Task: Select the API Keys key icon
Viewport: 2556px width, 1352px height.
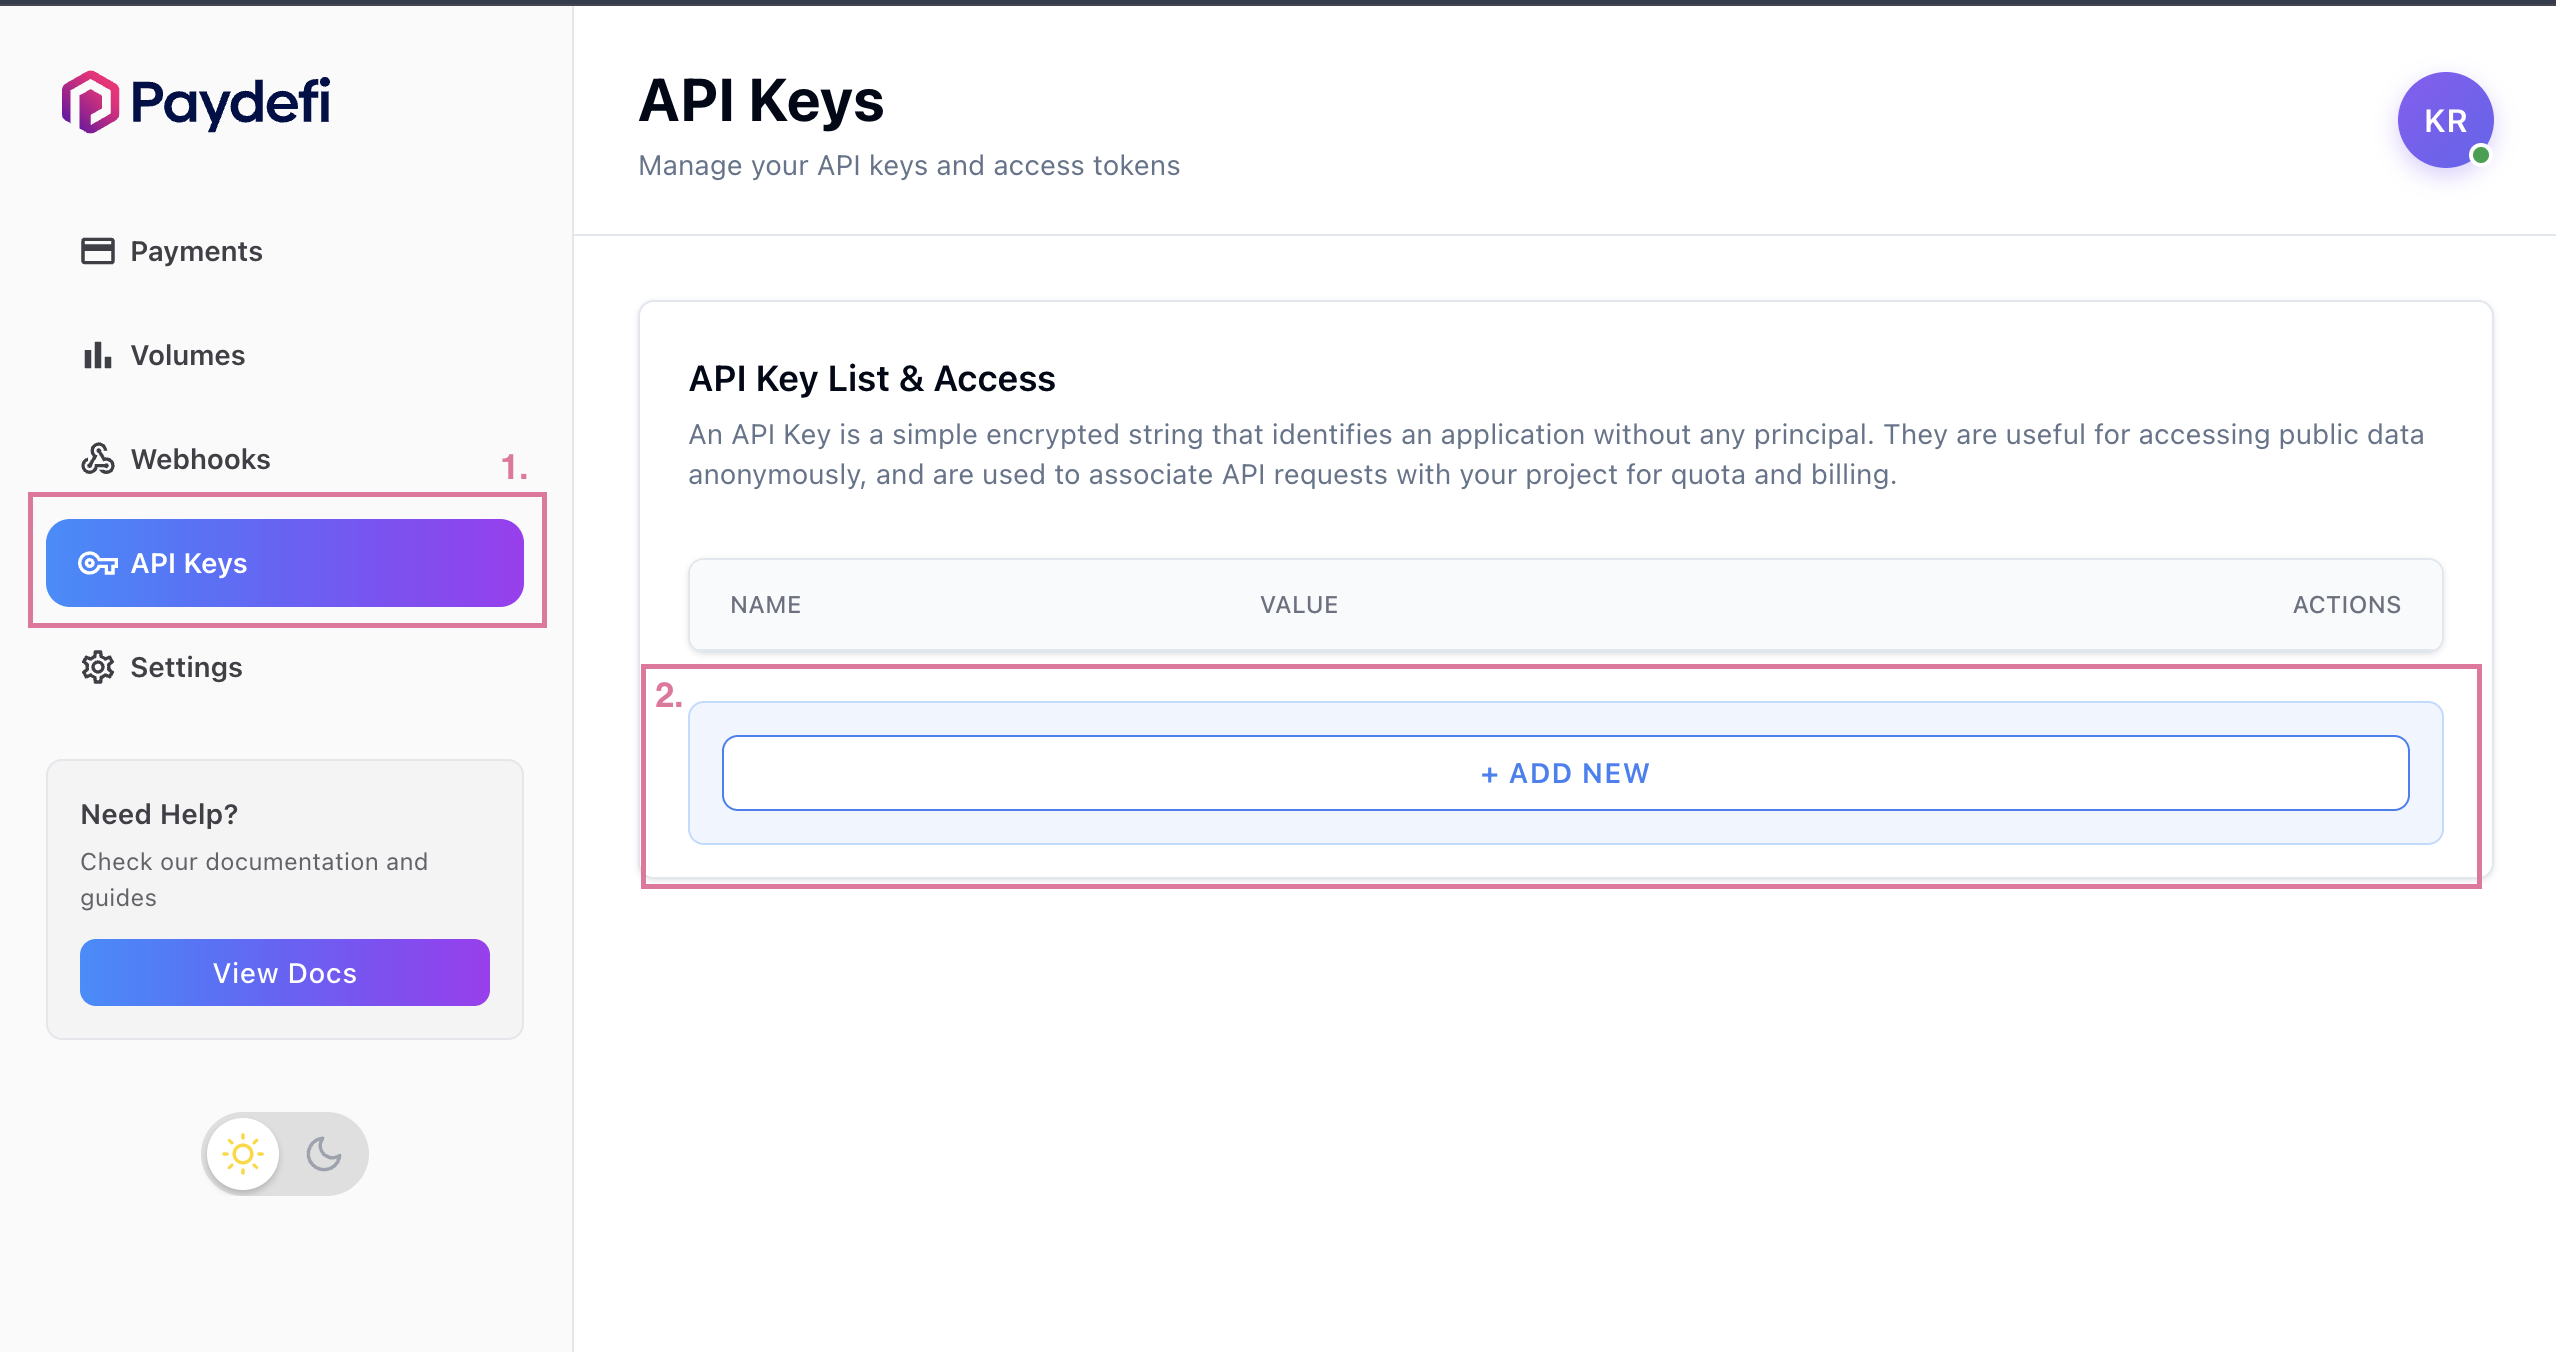Action: (x=97, y=563)
